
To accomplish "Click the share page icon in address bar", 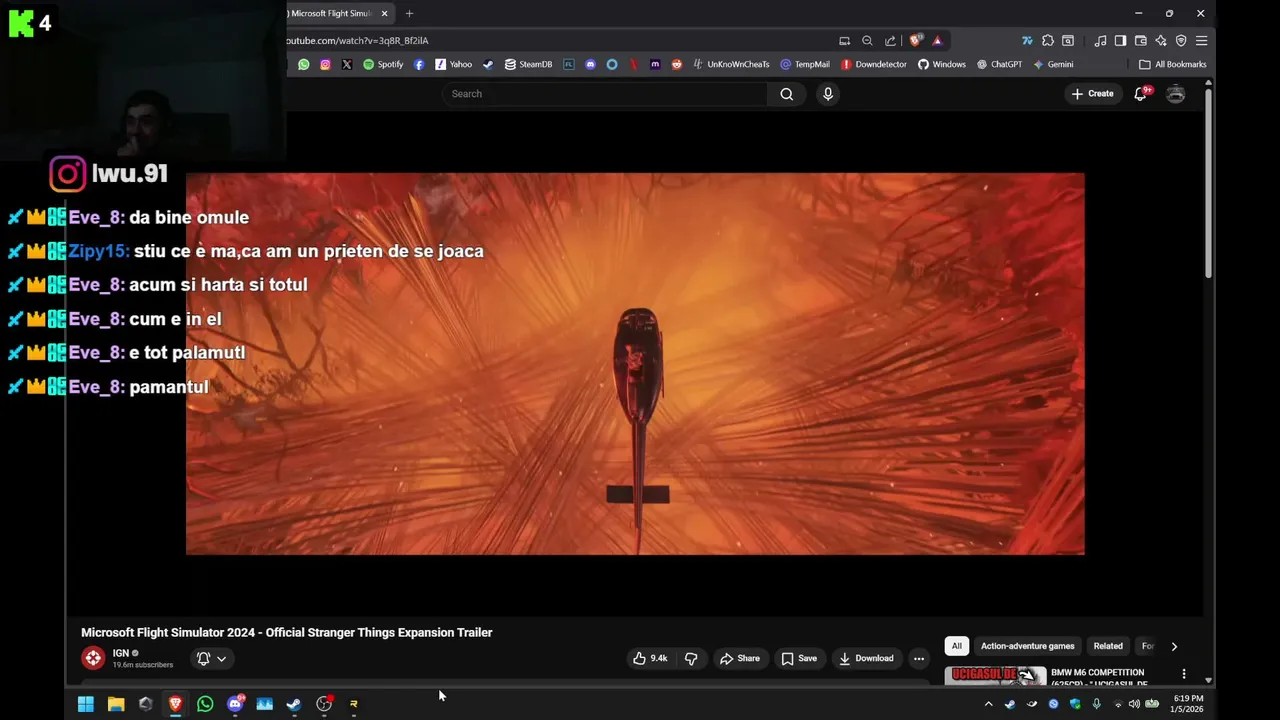I will click(x=890, y=41).
